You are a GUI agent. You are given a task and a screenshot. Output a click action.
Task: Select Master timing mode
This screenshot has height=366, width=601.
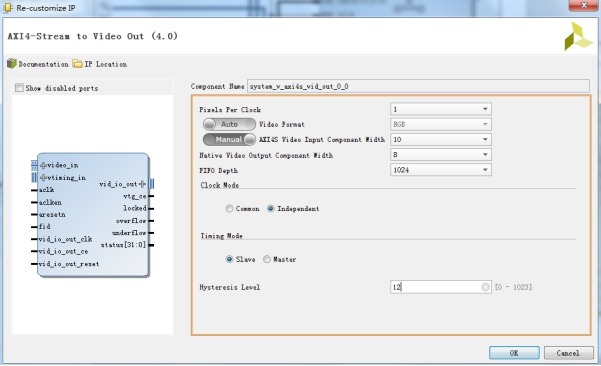pos(267,259)
